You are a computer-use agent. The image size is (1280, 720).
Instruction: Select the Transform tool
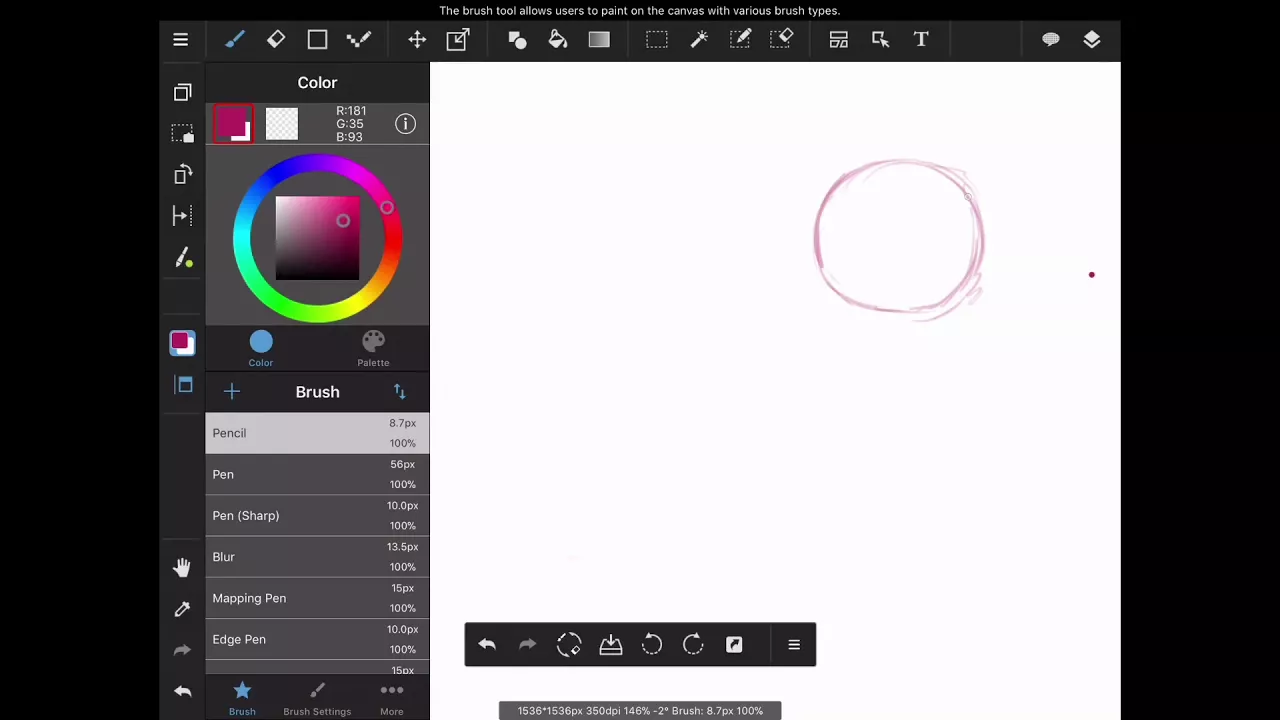458,40
